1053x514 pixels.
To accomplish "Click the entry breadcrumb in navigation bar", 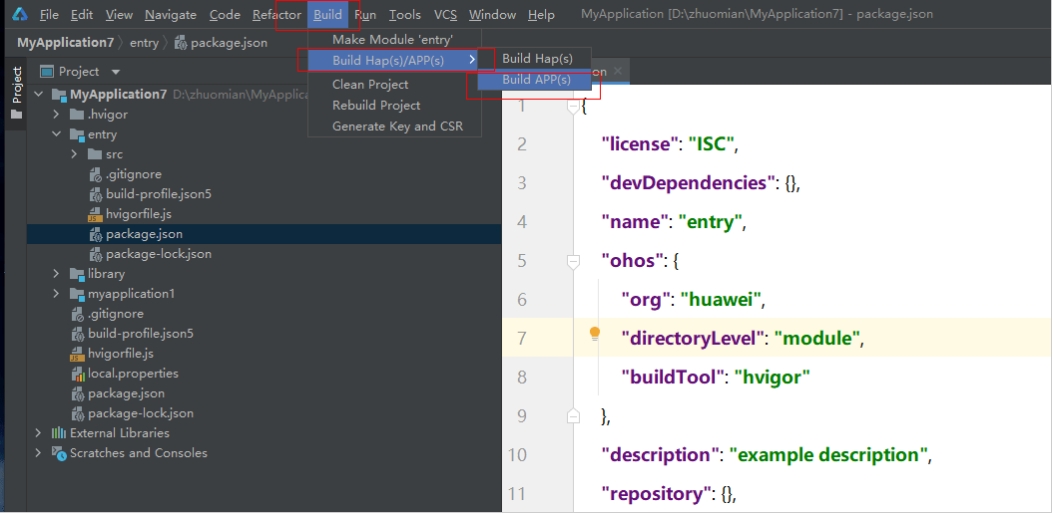I will coord(144,43).
